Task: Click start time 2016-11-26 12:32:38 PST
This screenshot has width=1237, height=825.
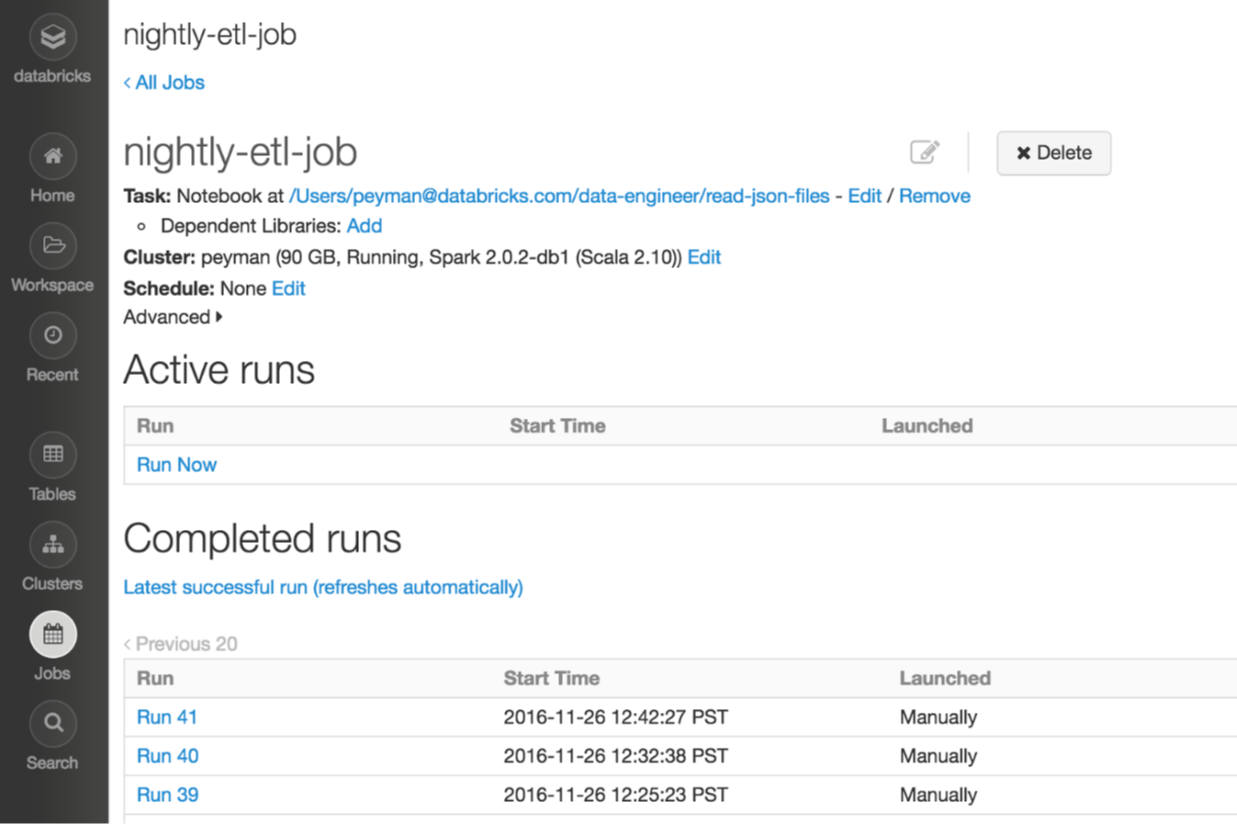Action: [x=616, y=756]
